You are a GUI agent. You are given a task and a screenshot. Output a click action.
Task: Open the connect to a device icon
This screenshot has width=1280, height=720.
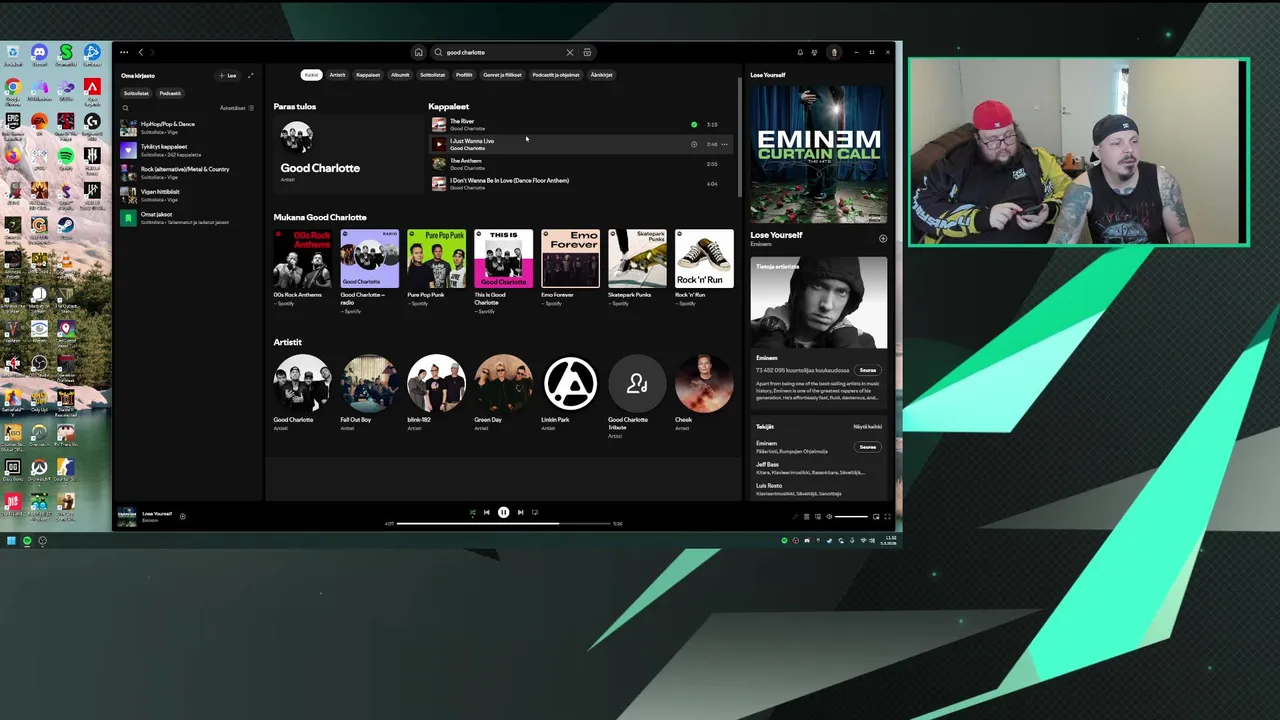[818, 517]
